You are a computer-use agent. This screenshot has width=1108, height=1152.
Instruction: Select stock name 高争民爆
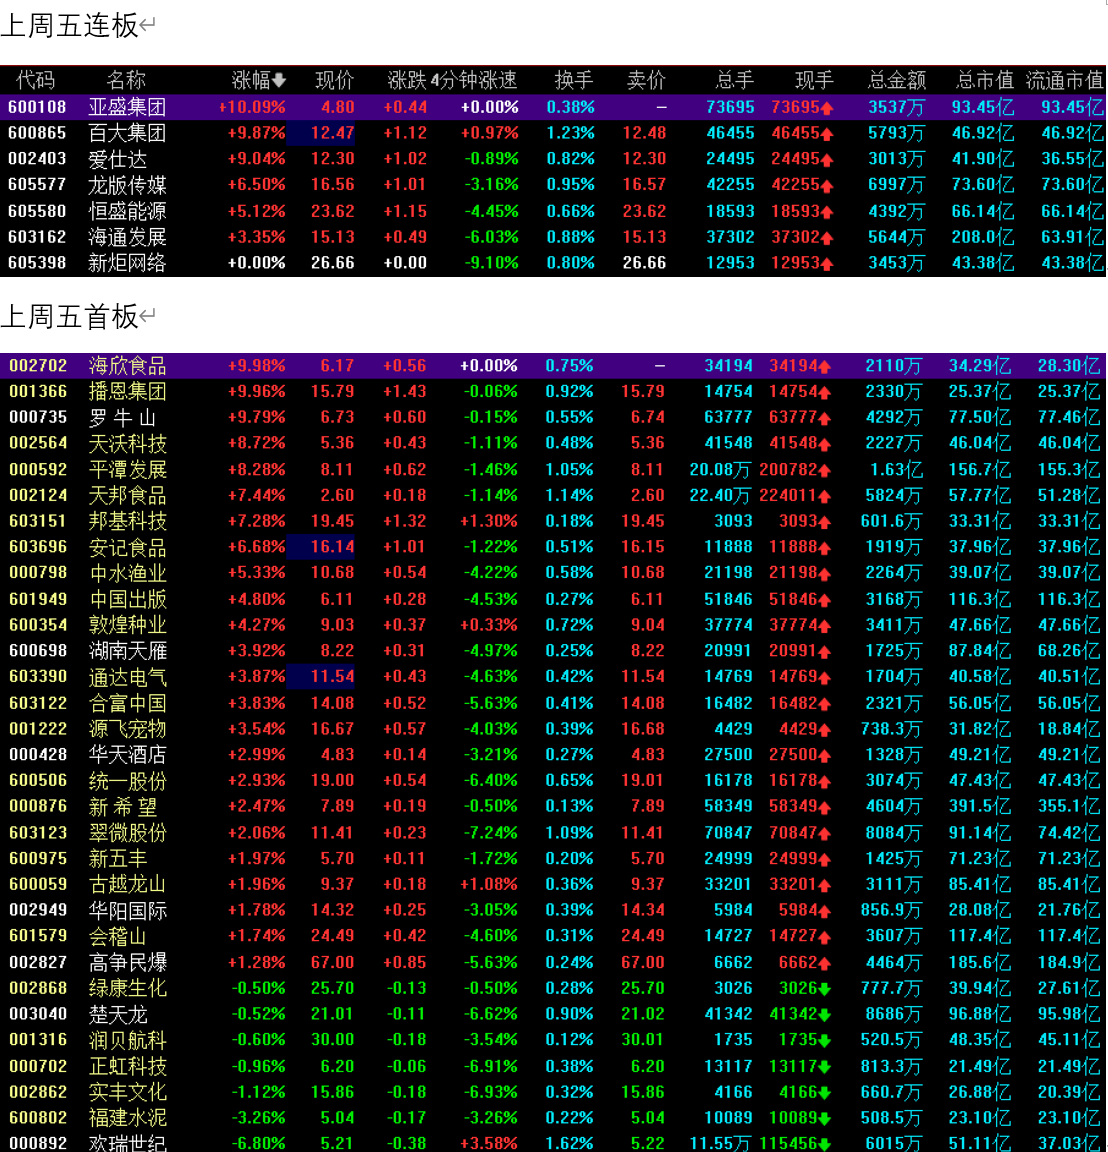[x=127, y=962]
